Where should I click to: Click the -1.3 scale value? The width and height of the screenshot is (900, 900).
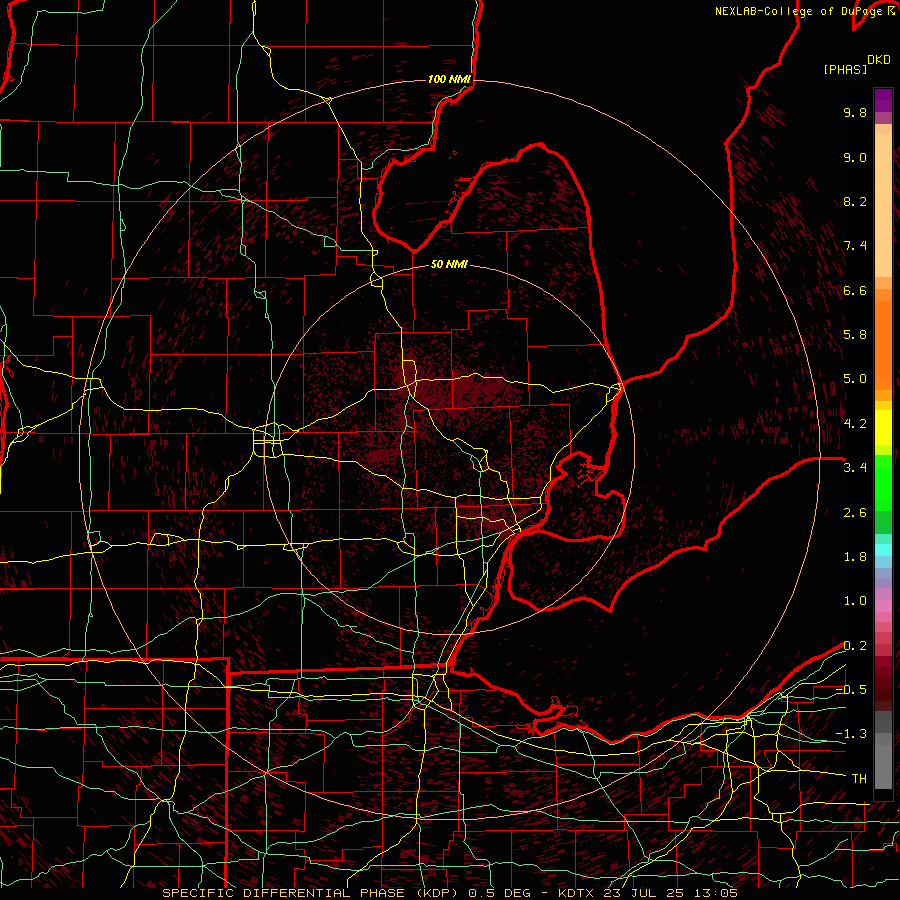click(x=851, y=734)
